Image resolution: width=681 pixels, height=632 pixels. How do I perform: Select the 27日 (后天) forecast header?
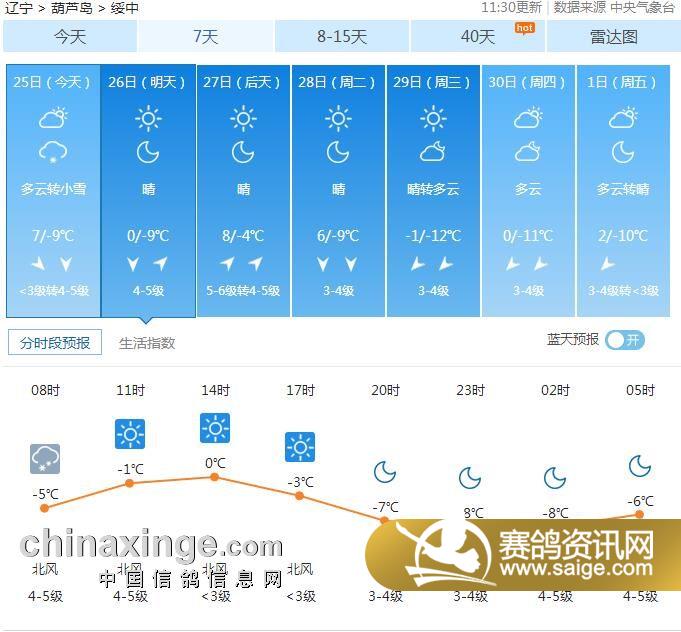(x=242, y=82)
